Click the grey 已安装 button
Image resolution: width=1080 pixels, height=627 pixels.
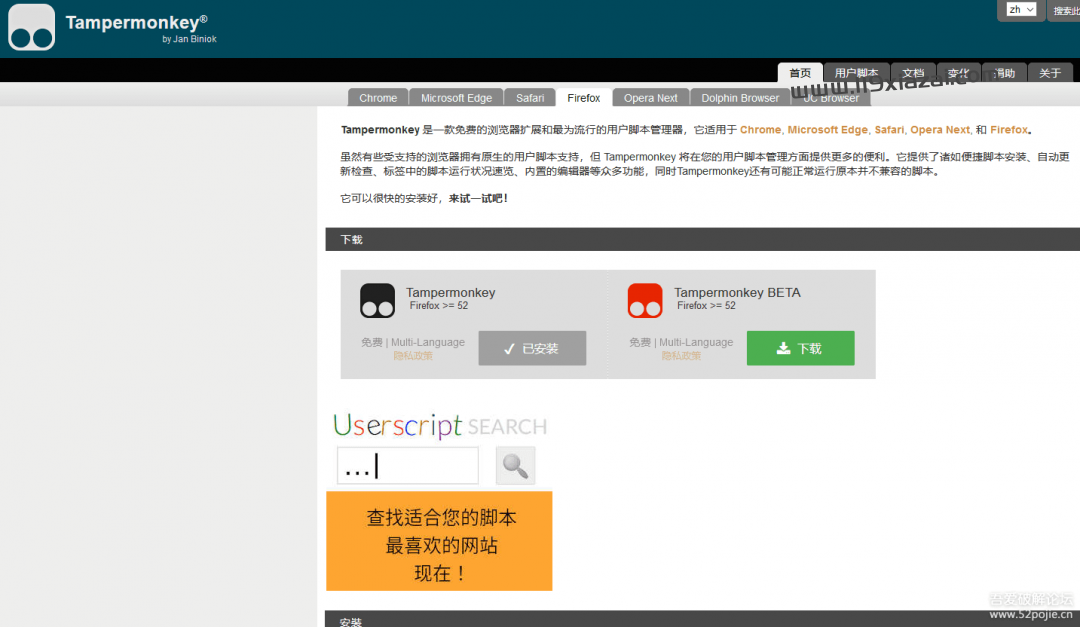click(532, 348)
